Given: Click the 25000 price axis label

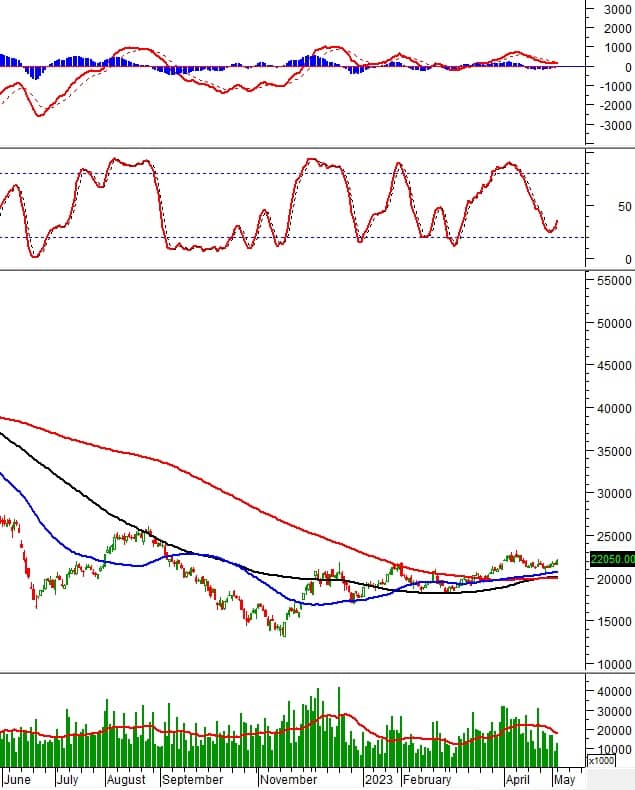Looking at the screenshot, I should point(614,537).
